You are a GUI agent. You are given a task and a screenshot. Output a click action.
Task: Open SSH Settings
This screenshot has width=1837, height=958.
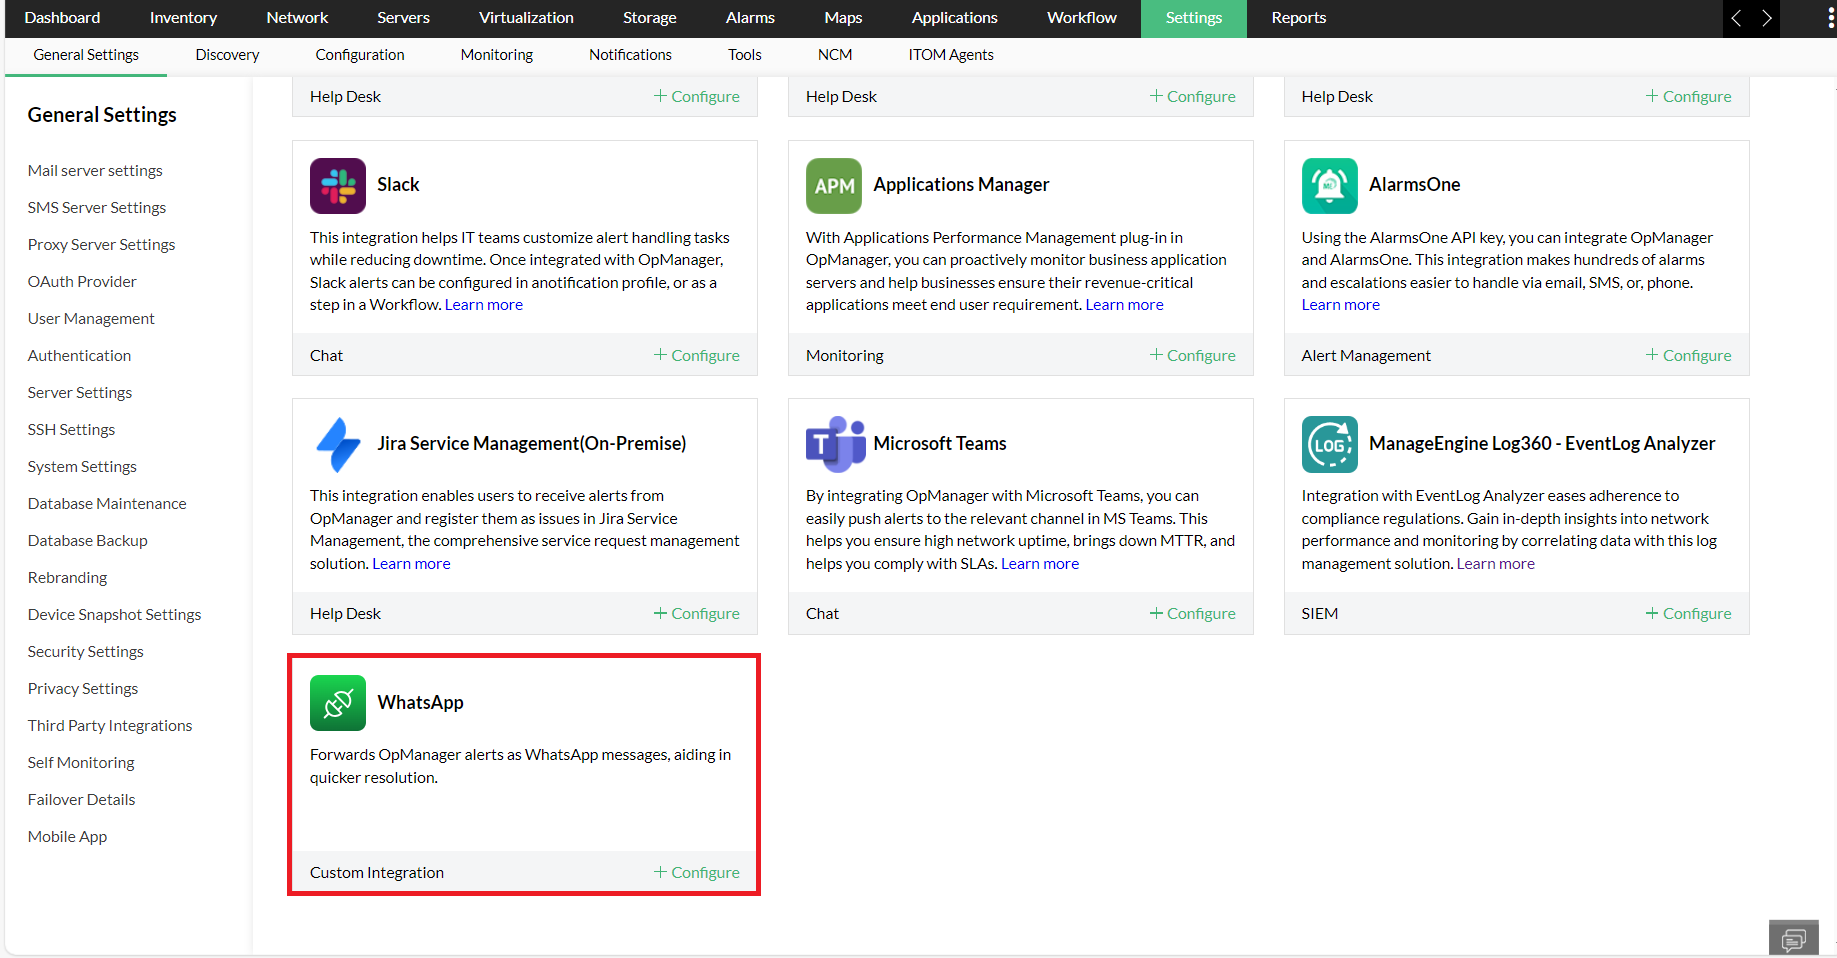pos(71,430)
